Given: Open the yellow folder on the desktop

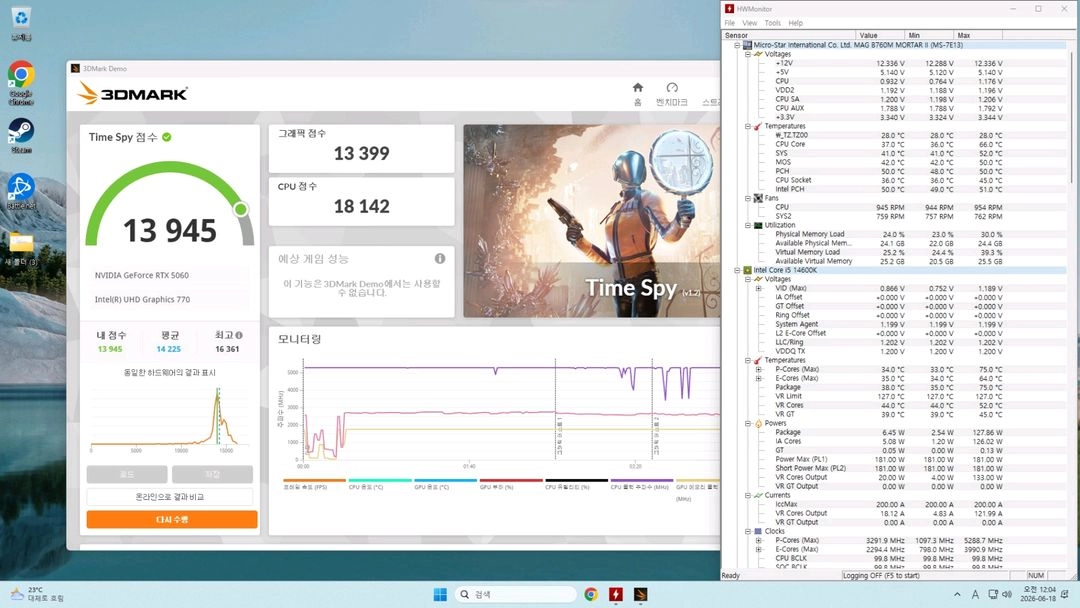Looking at the screenshot, I should click(x=21, y=249).
